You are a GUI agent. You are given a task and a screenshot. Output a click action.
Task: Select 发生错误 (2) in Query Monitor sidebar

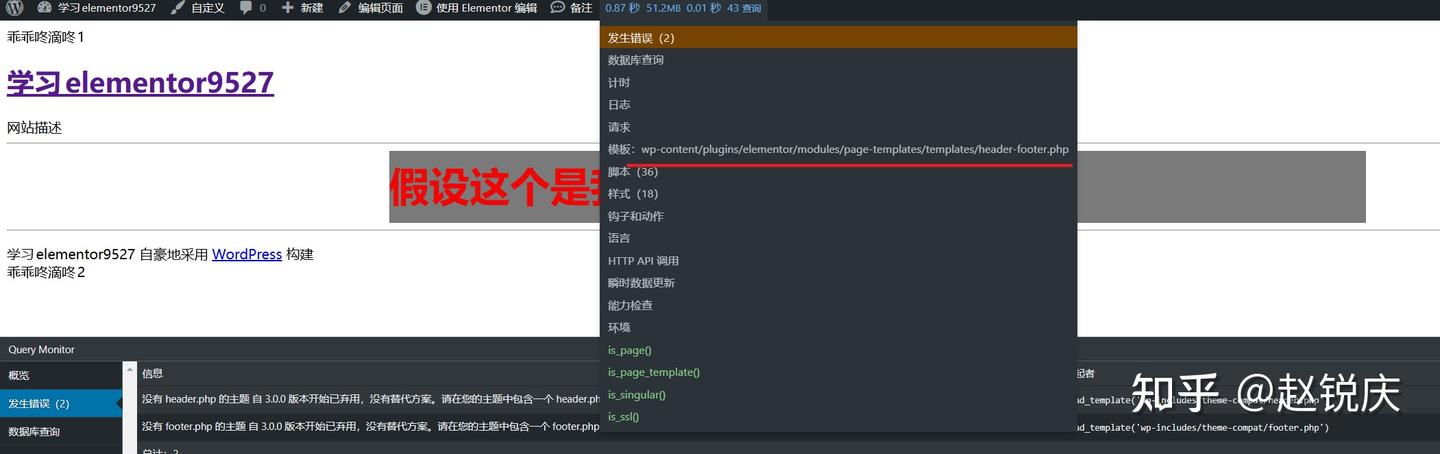tap(61, 403)
